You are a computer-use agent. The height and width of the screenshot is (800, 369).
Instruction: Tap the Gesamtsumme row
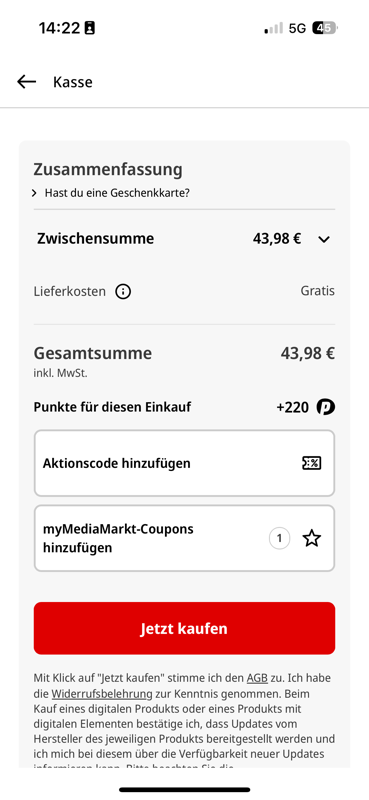pyautogui.click(x=184, y=361)
